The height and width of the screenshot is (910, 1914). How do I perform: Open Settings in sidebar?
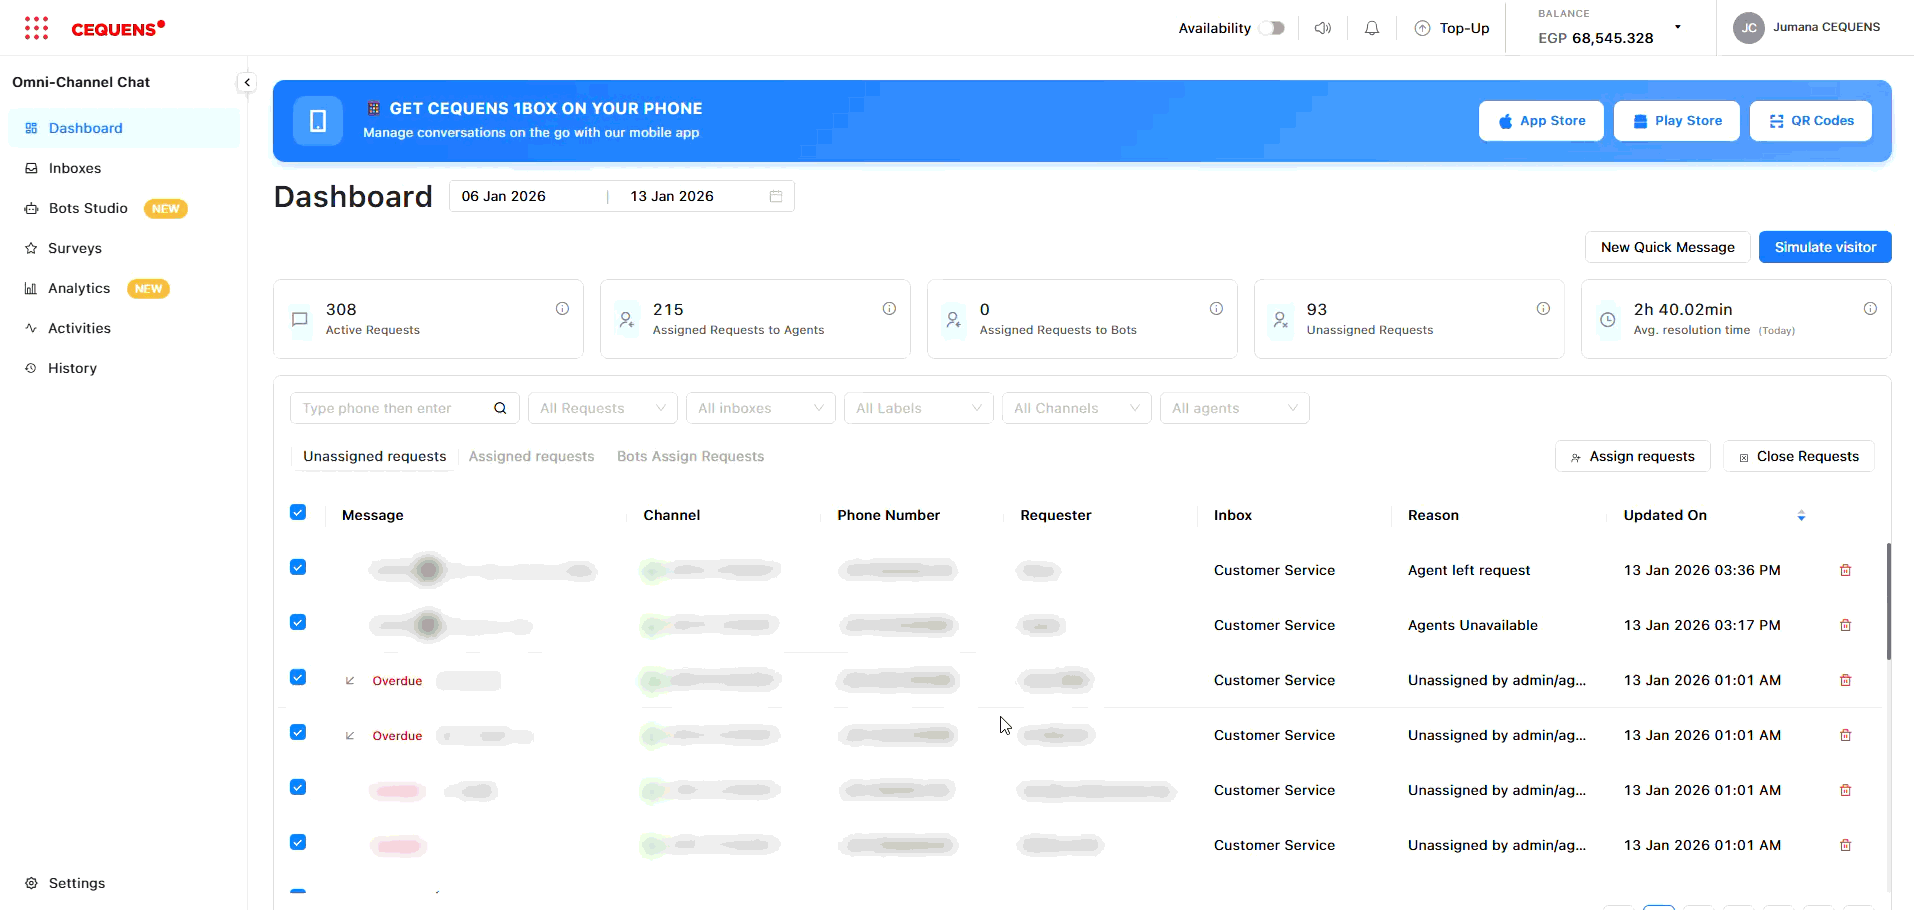[x=124, y=883]
